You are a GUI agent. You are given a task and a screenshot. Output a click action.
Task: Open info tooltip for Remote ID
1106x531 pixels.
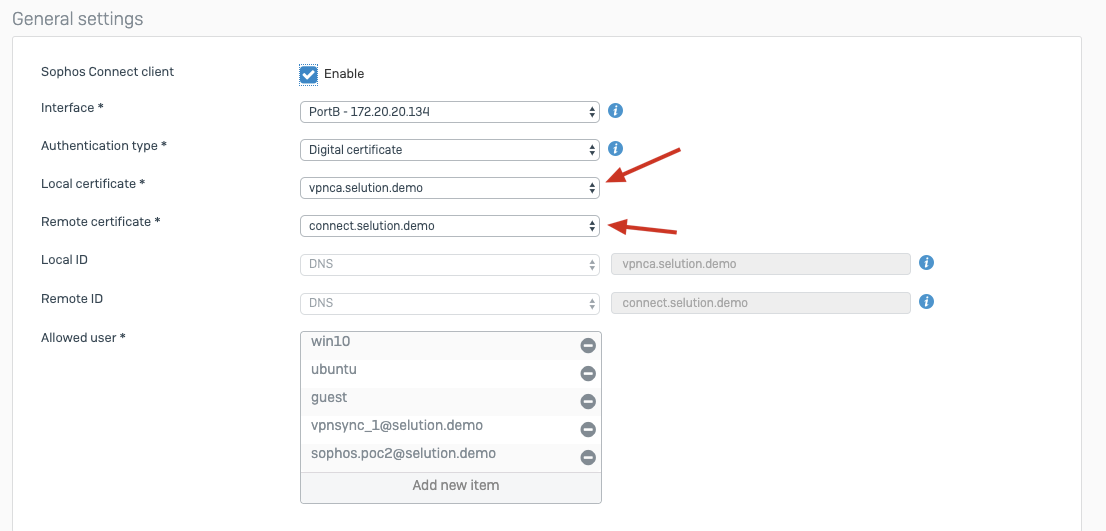pos(927,302)
